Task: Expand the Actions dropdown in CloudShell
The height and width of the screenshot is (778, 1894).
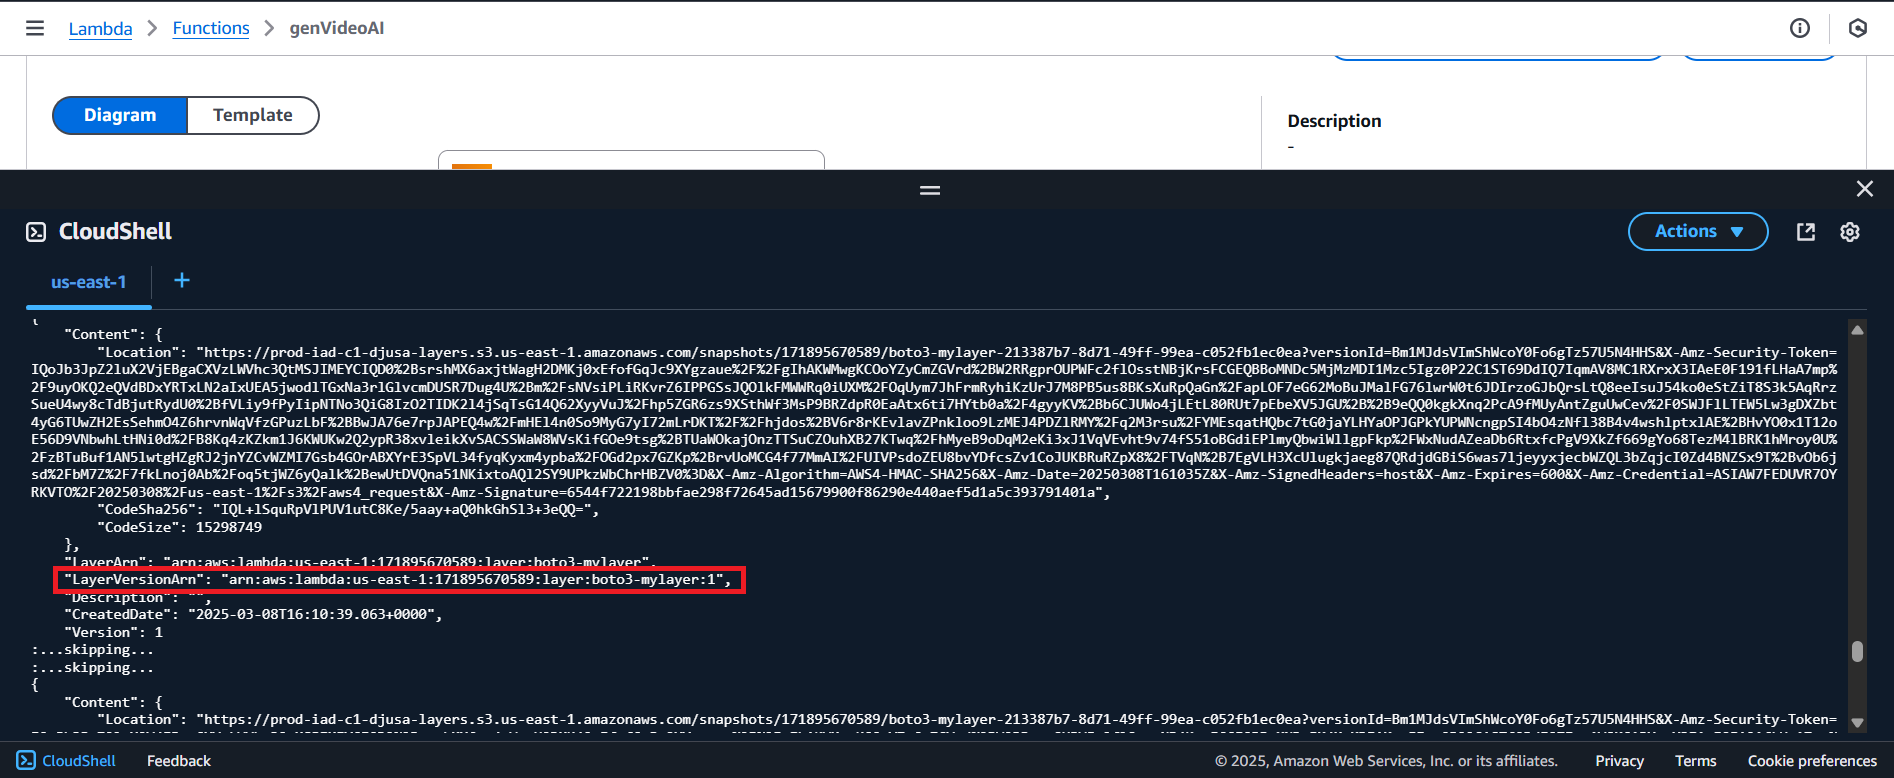Action: pyautogui.click(x=1698, y=231)
